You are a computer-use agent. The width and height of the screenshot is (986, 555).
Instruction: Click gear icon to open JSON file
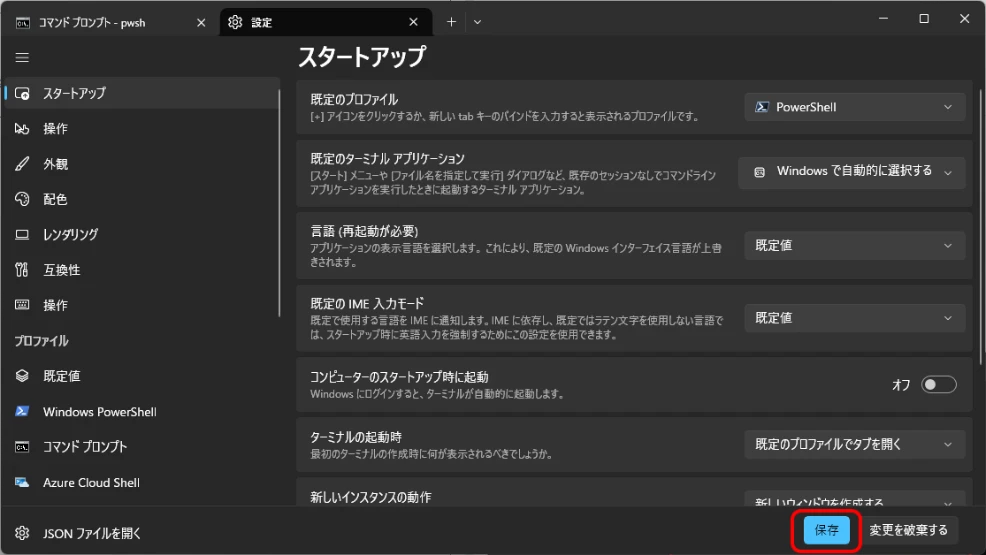click(23, 532)
